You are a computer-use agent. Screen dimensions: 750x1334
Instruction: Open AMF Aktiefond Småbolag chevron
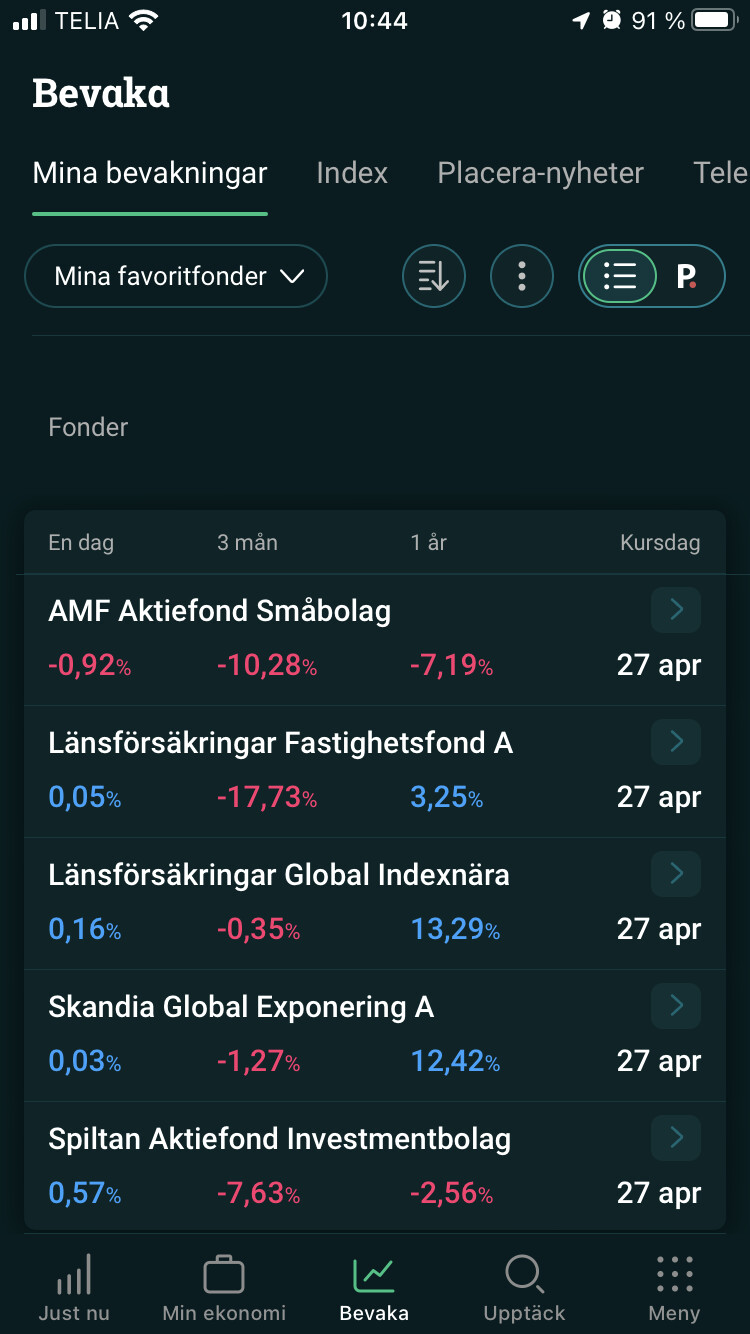point(676,609)
